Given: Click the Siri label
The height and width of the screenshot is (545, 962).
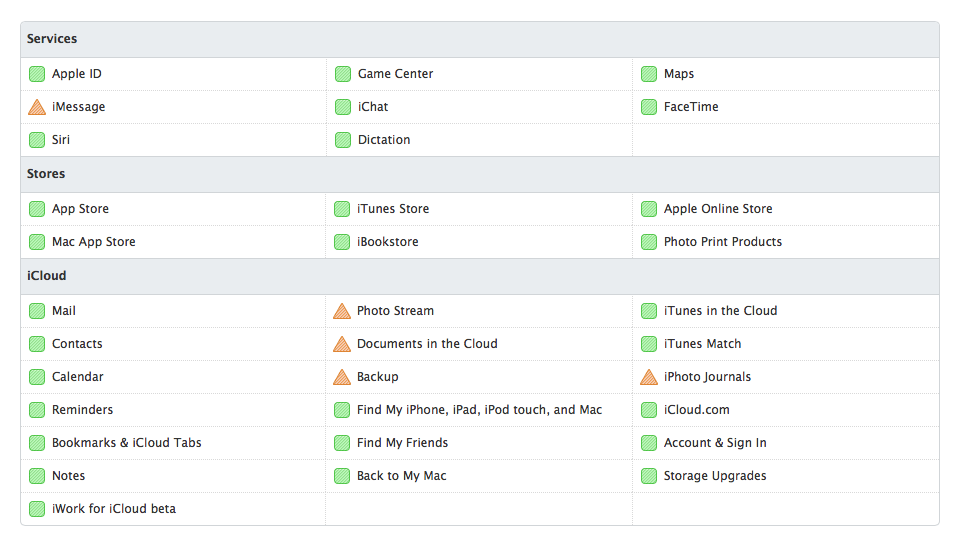Looking at the screenshot, I should point(61,139).
